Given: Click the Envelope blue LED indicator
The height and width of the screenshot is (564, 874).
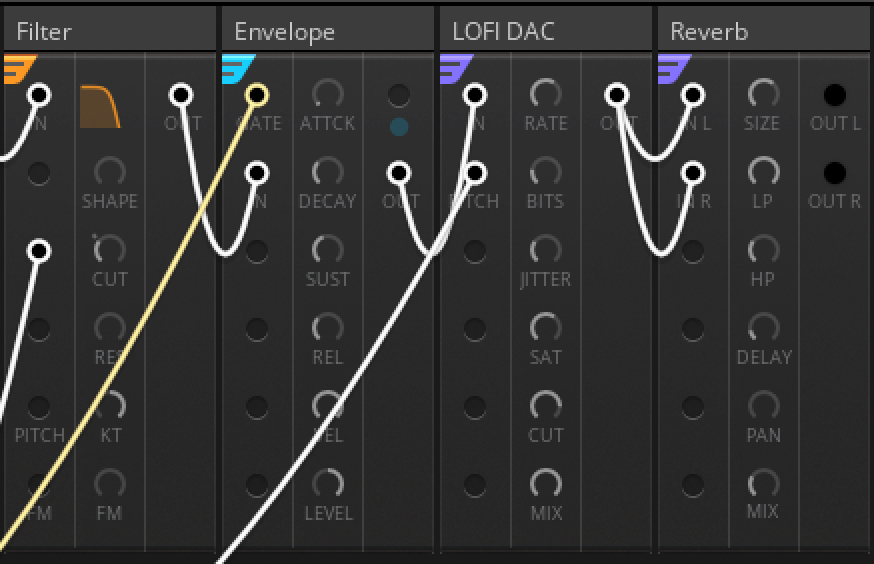Looking at the screenshot, I should tap(399, 127).
